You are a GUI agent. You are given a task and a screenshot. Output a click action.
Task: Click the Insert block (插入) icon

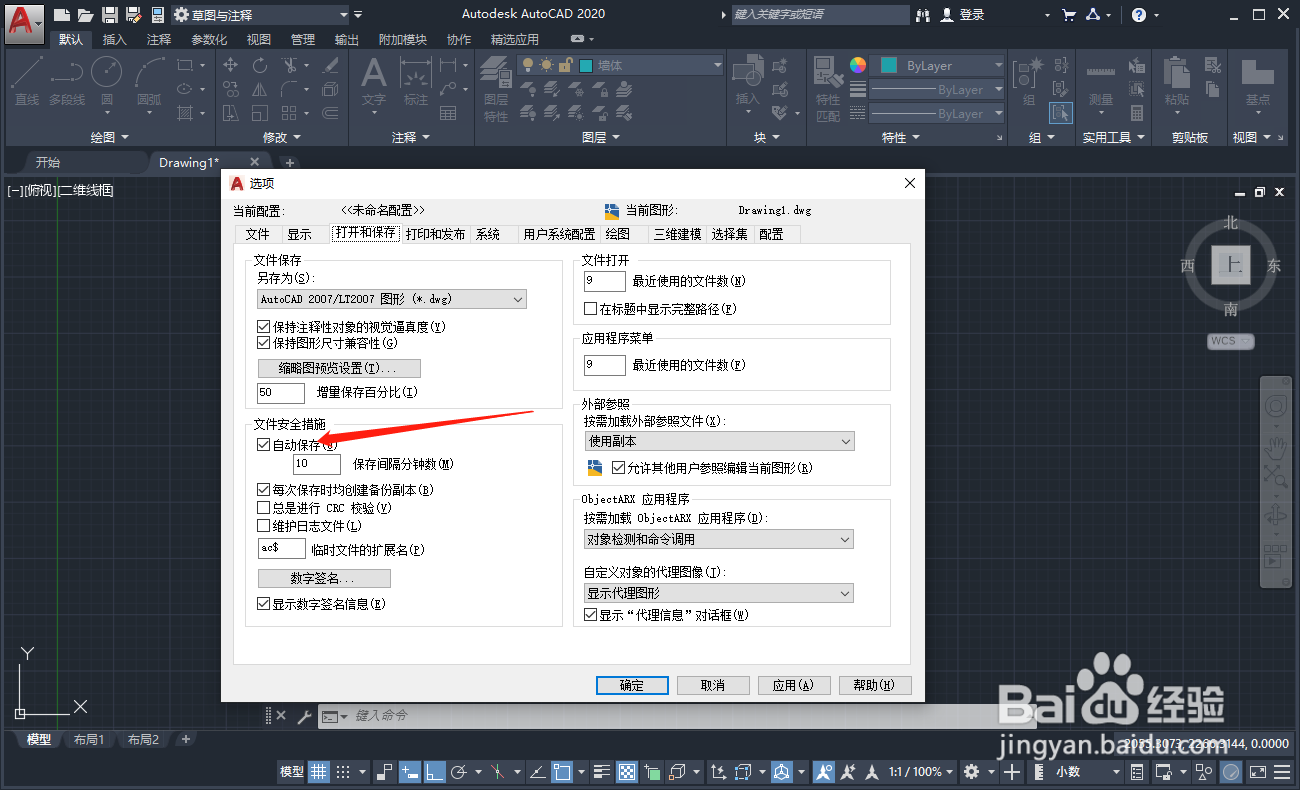click(x=748, y=81)
